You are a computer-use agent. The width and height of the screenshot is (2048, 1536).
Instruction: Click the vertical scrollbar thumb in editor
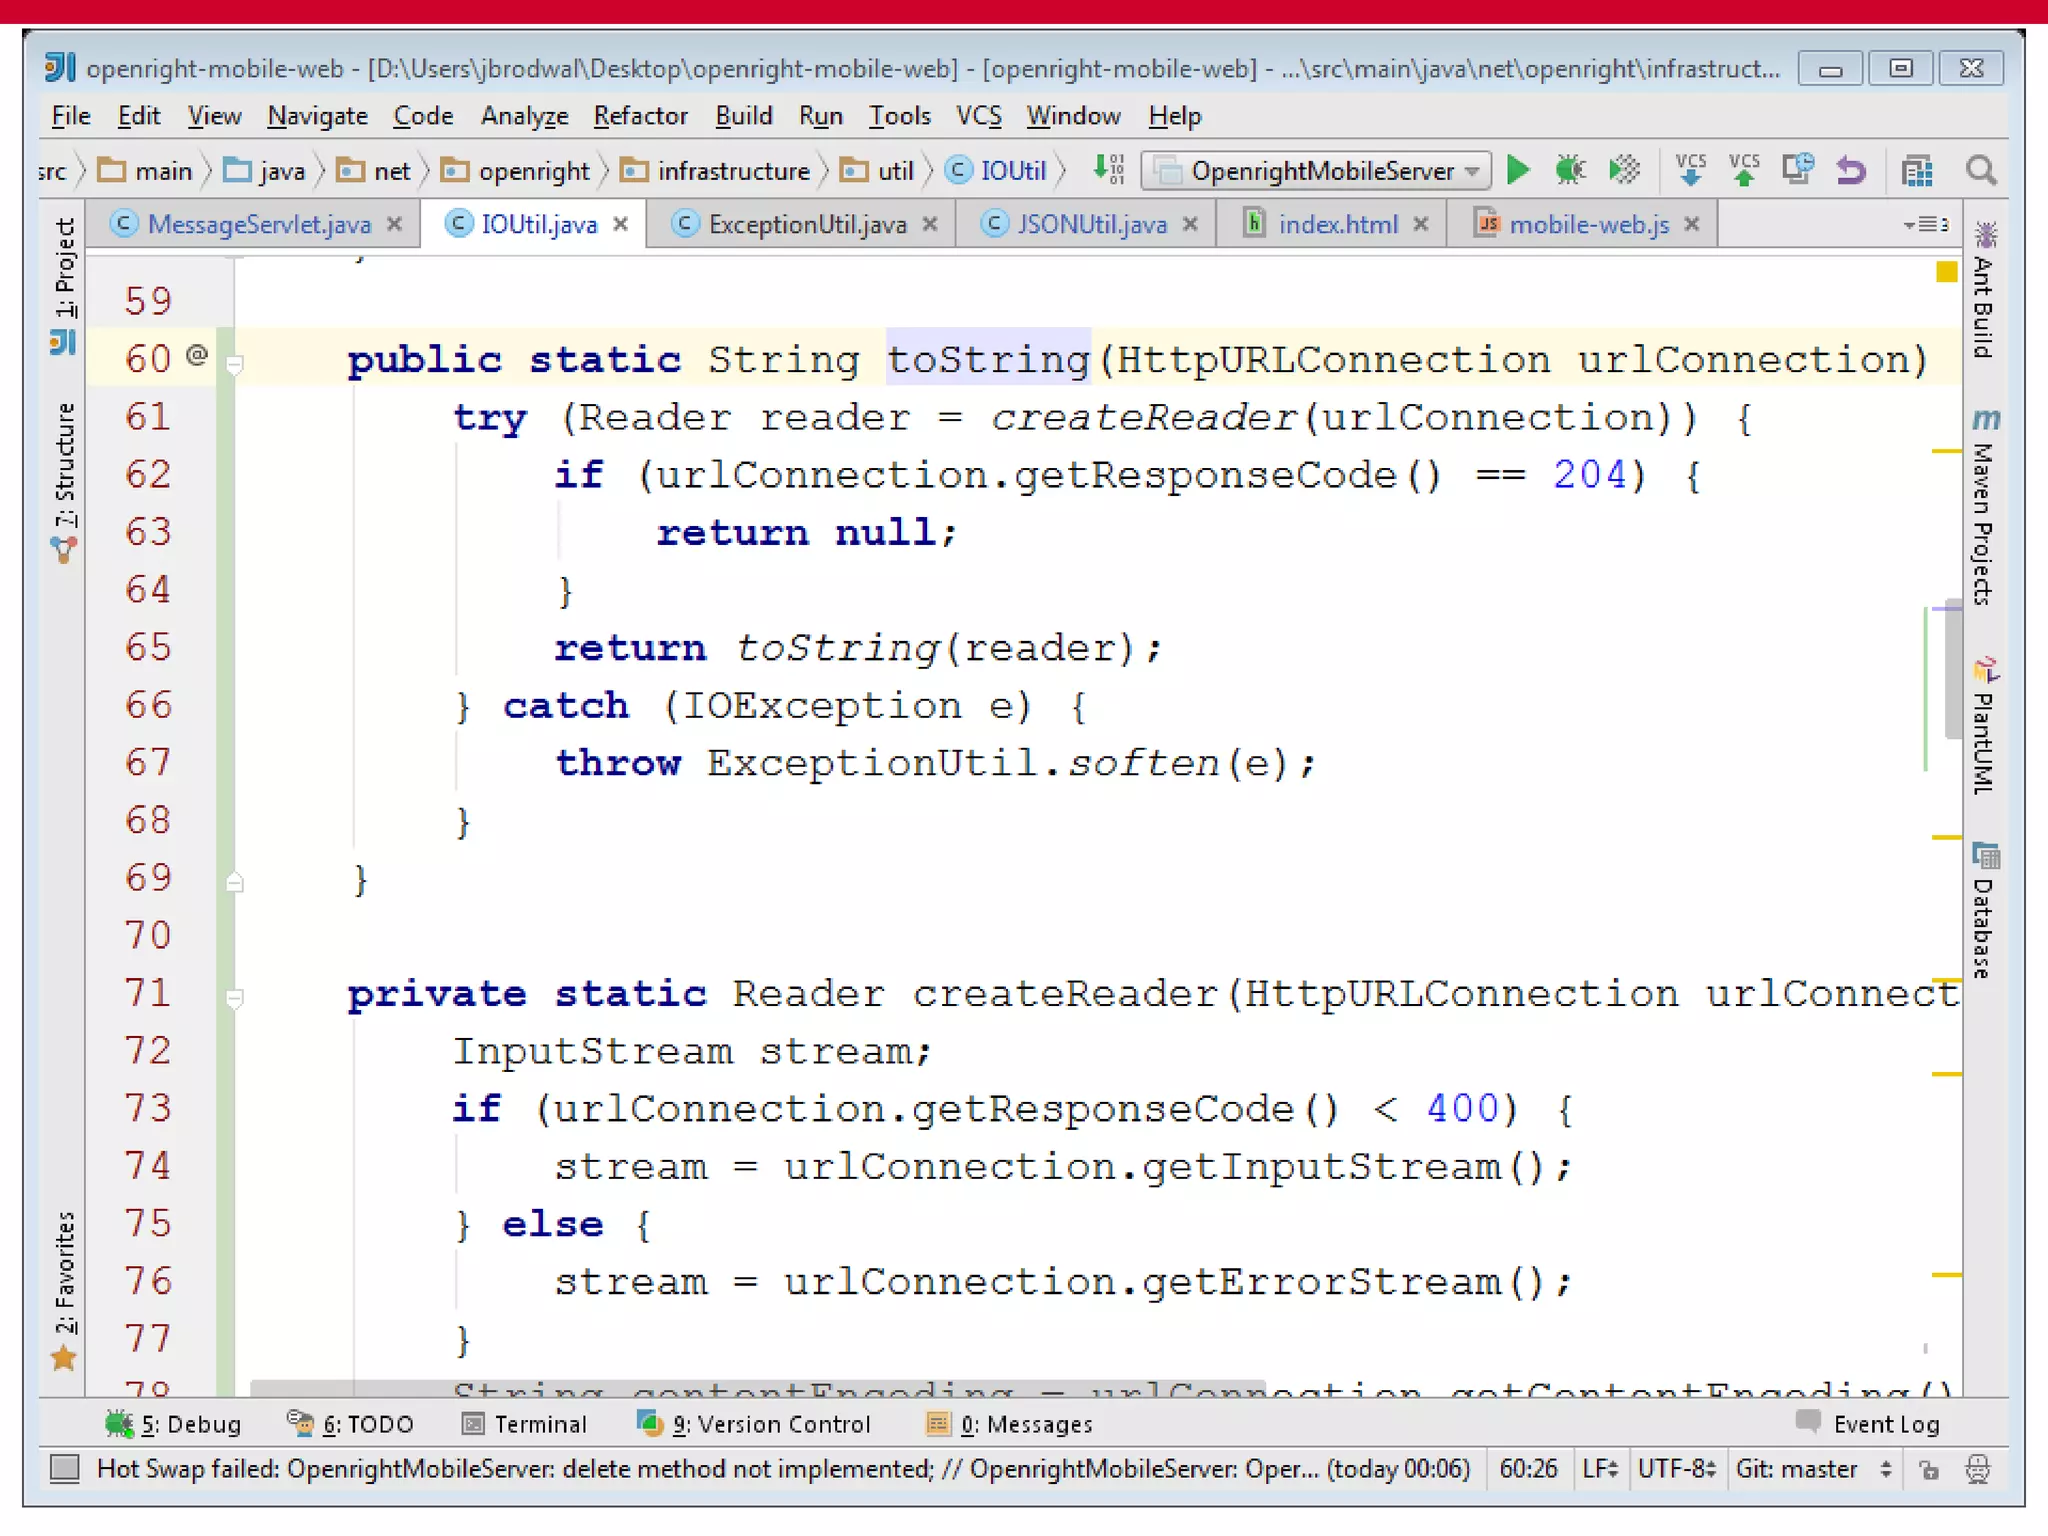click(x=1952, y=670)
